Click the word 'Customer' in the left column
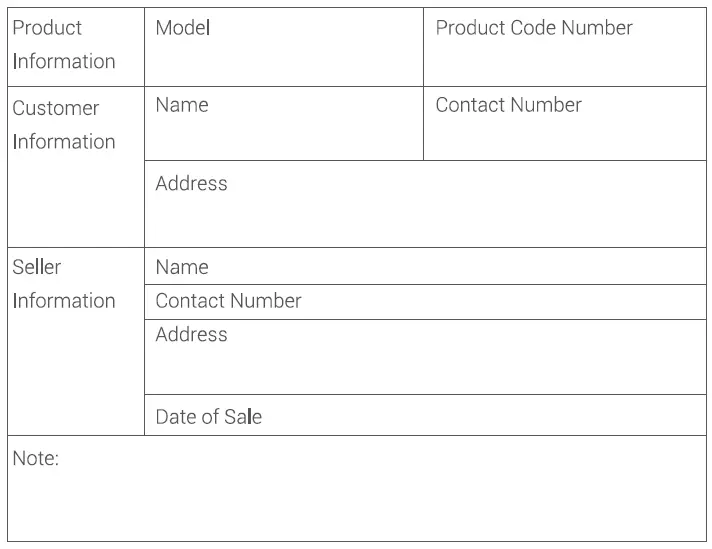 tap(56, 108)
